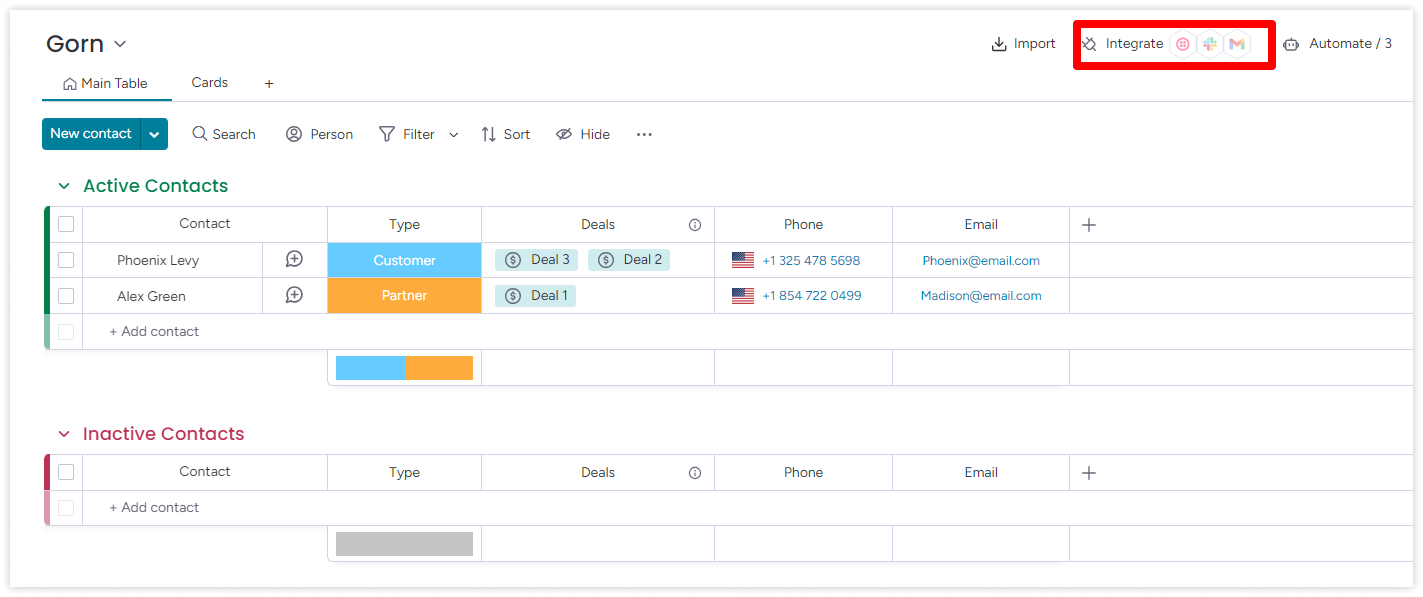Click the Active Contacts group title

click(156, 186)
